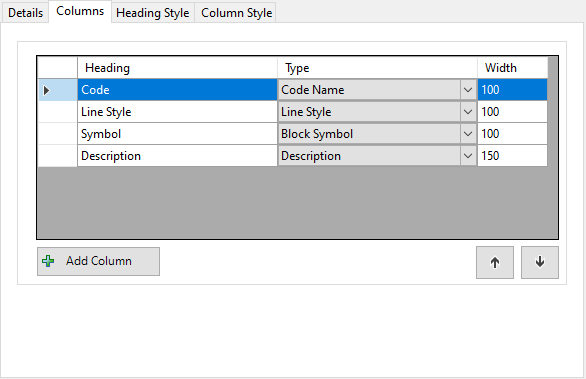Expand the Line Style type dropdown arrow
This screenshot has height=379, width=586.
tap(468, 112)
